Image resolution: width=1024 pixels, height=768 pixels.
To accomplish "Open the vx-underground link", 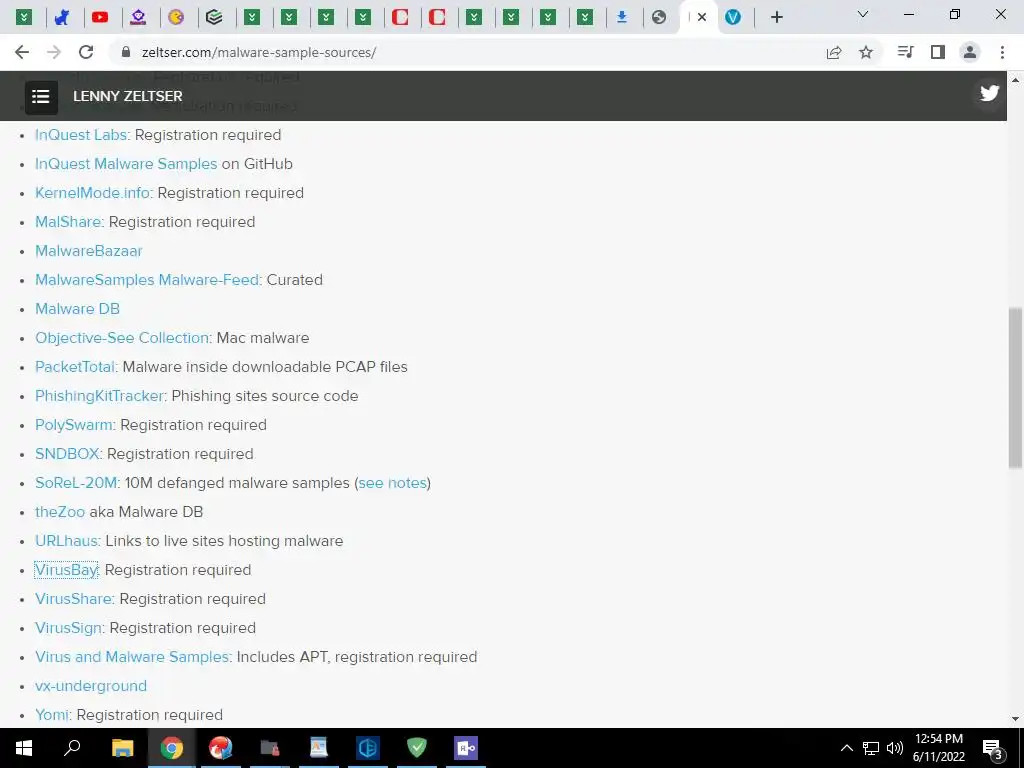I will (x=91, y=686).
